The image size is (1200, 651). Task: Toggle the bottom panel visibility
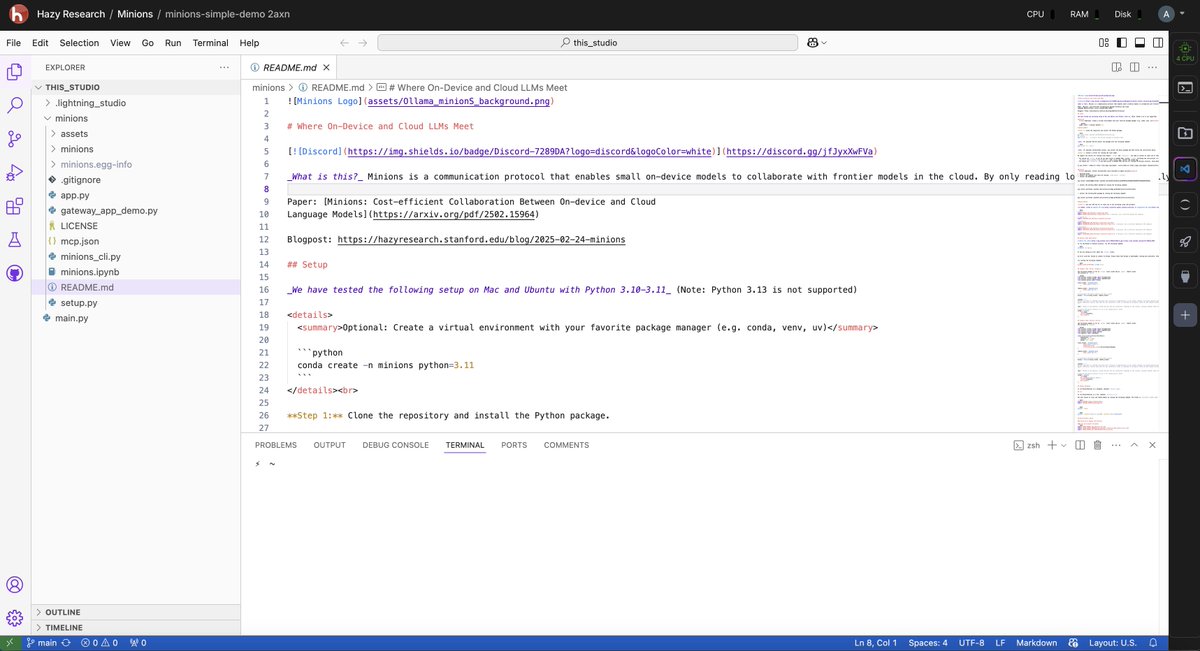1139,43
